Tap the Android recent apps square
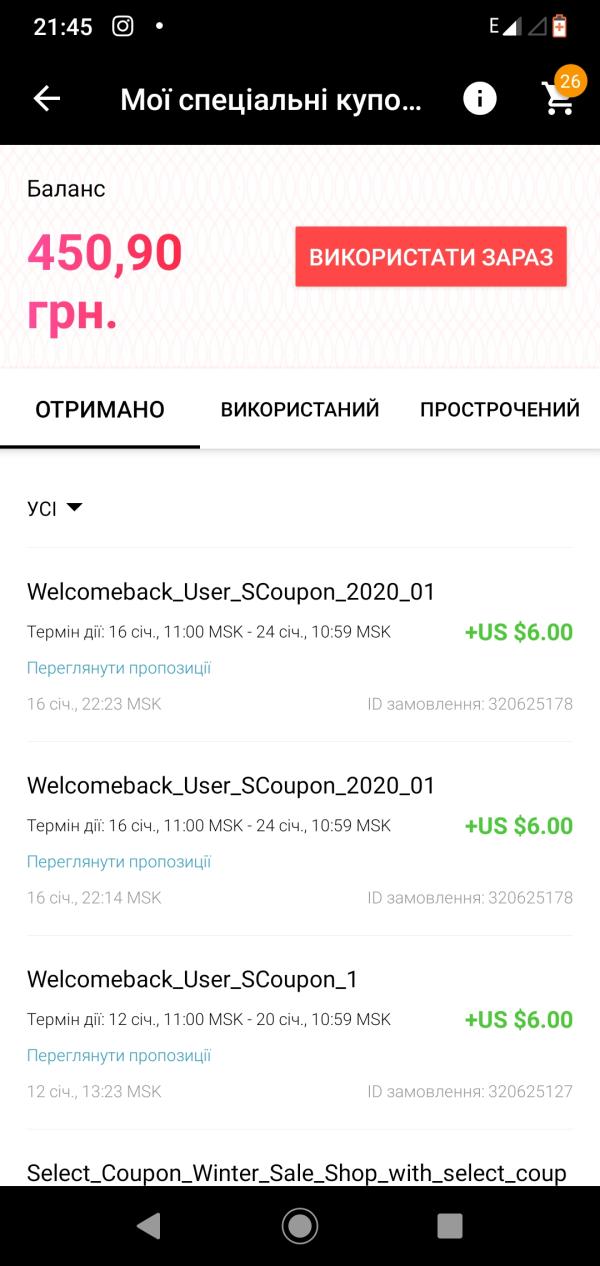This screenshot has width=600, height=1266. pyautogui.click(x=450, y=1225)
